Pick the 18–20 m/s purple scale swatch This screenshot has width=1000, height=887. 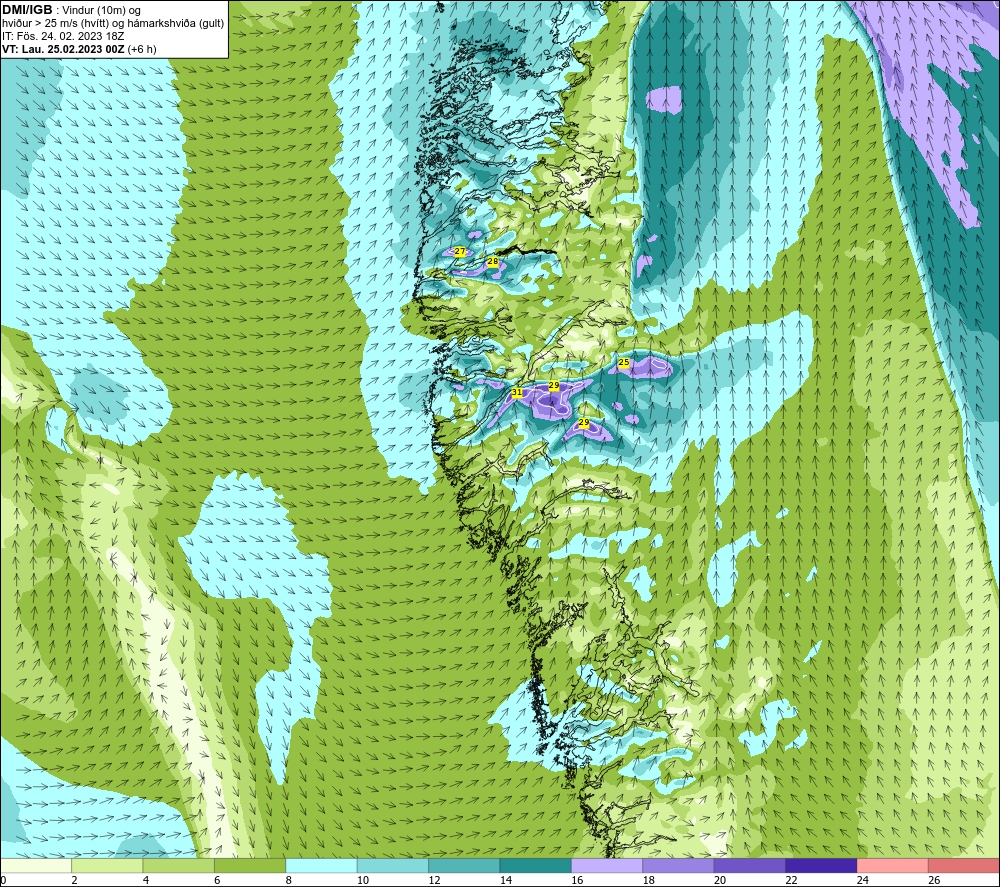pos(679,865)
